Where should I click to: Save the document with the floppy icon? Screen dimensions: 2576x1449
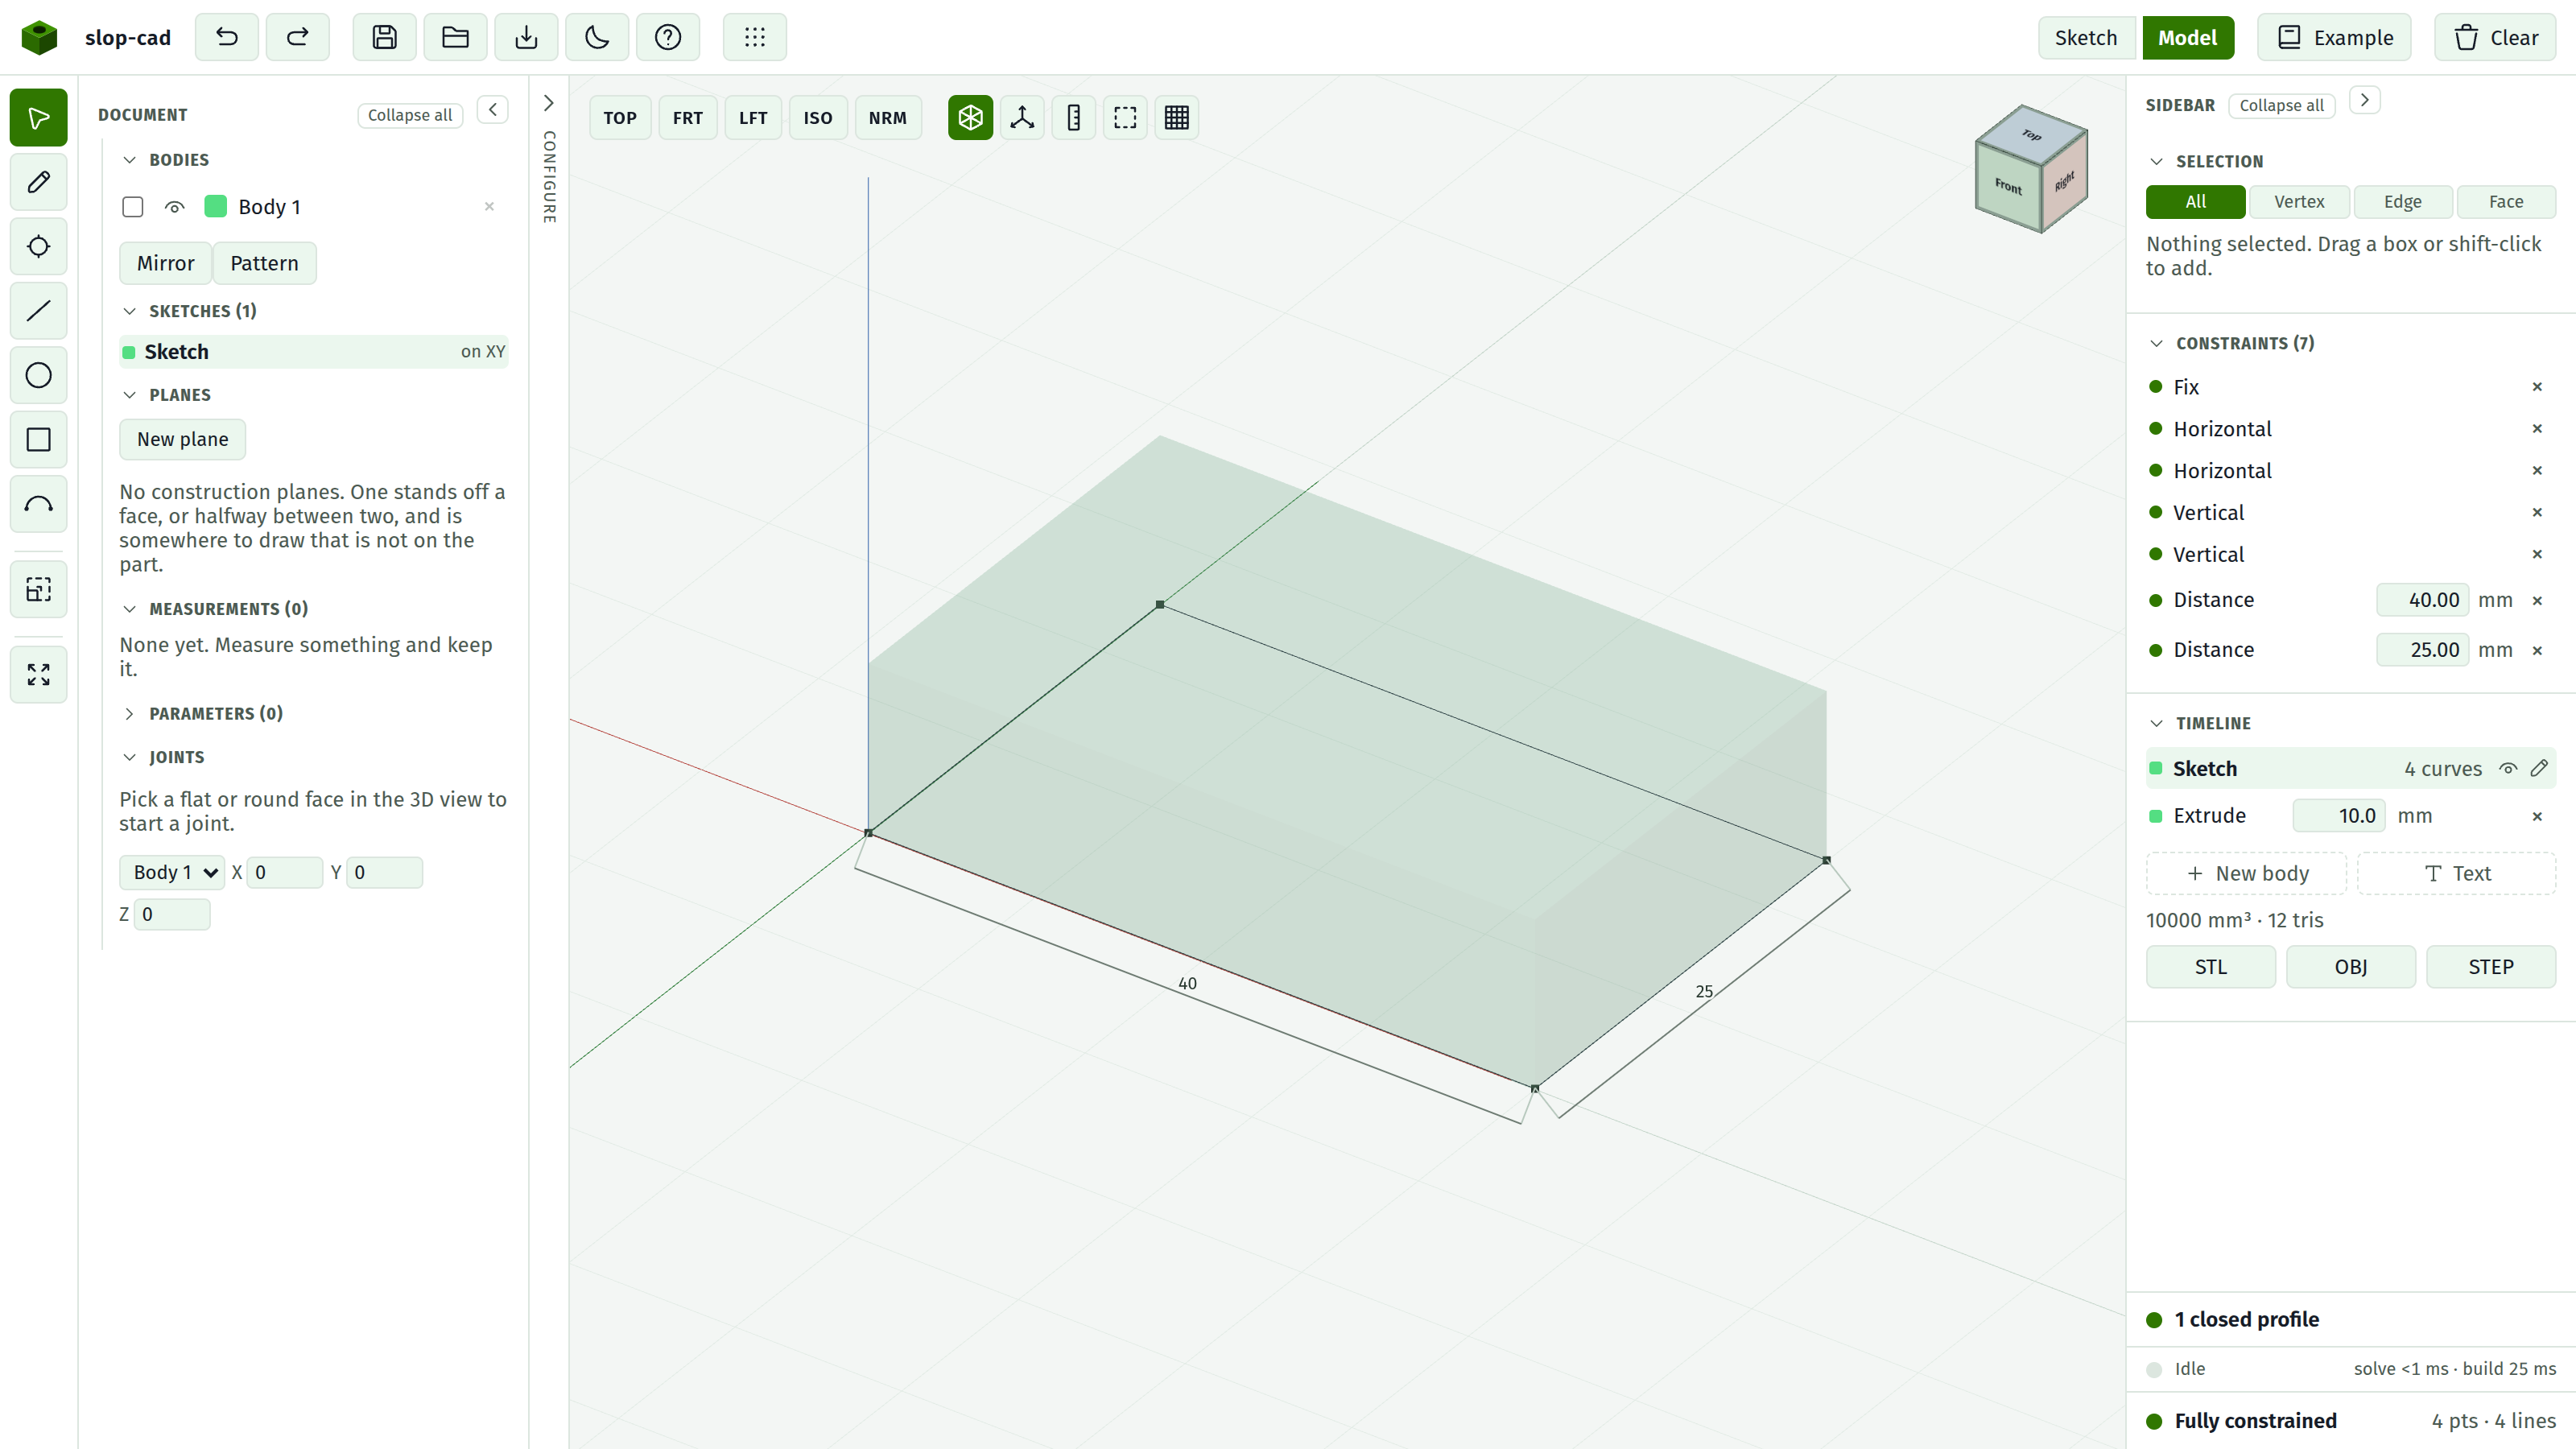pyautogui.click(x=384, y=37)
